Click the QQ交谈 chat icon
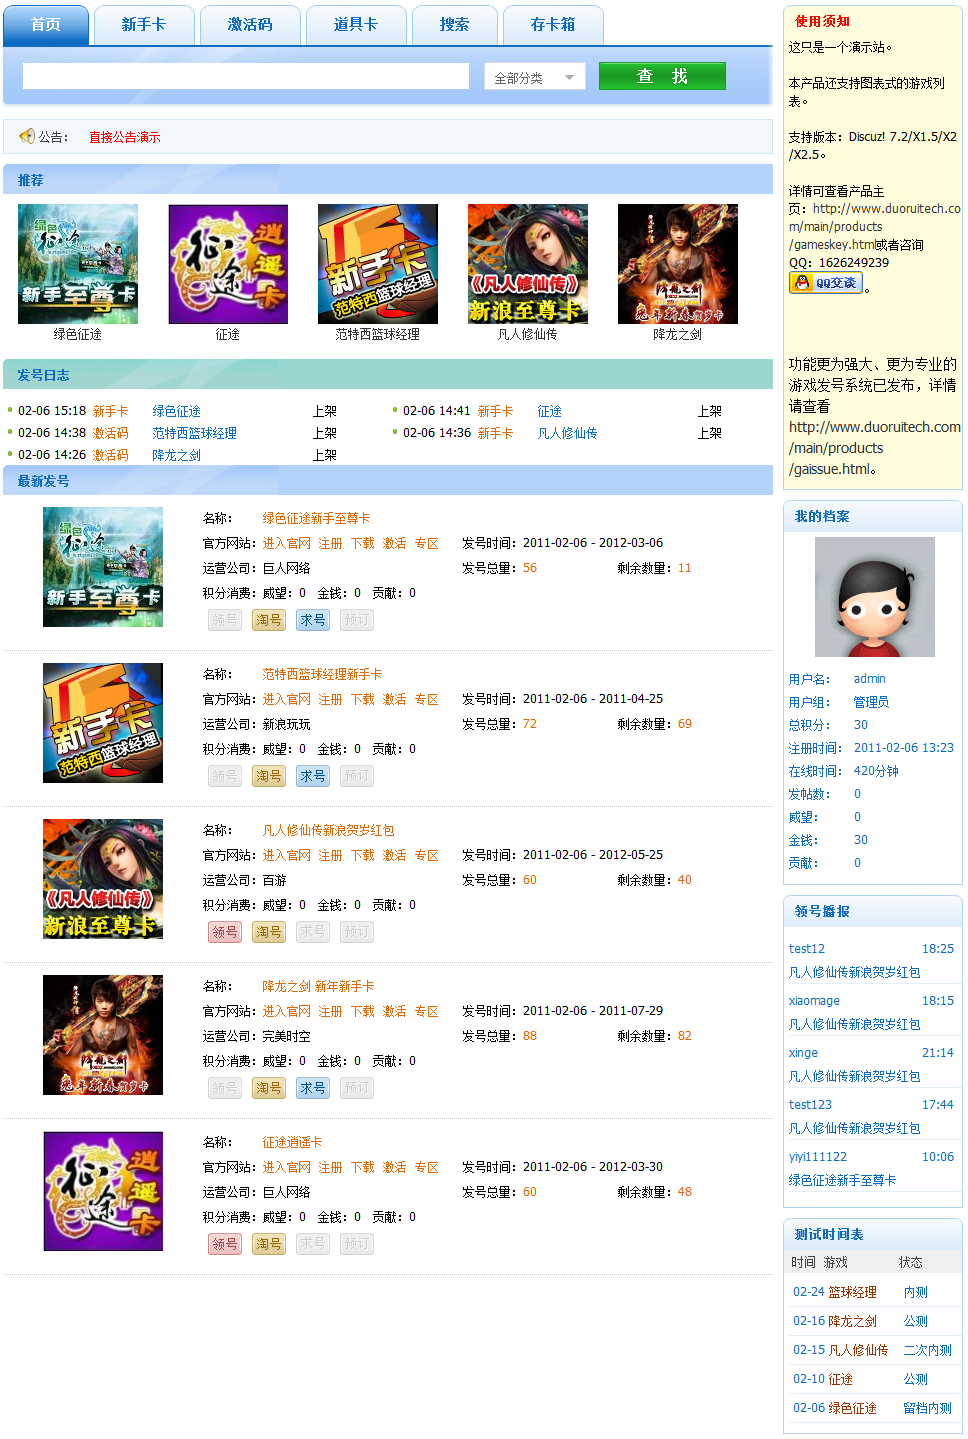 (826, 283)
